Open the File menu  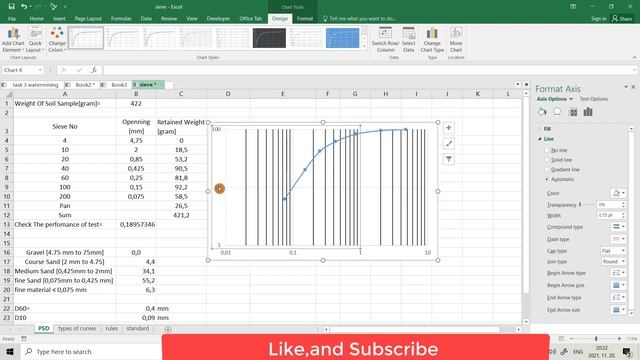(12, 18)
